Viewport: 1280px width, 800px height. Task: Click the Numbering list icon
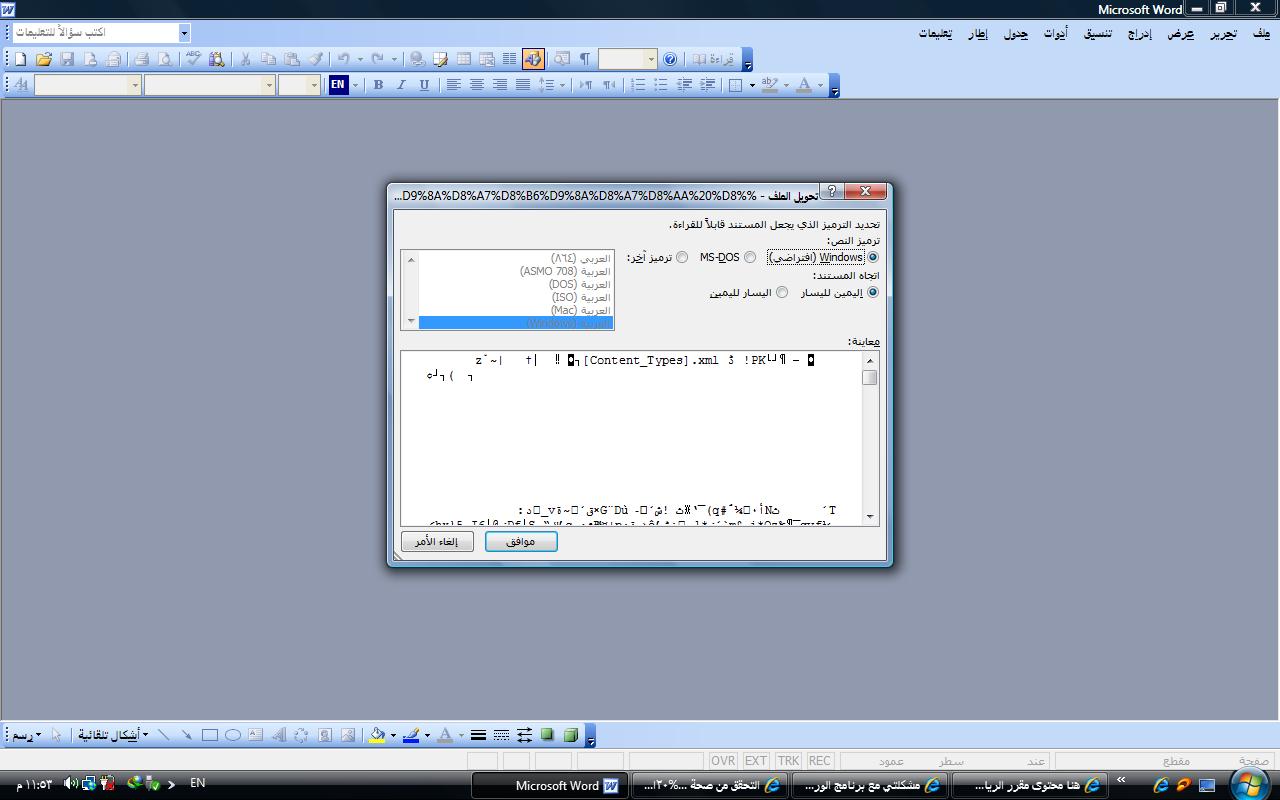click(x=638, y=85)
